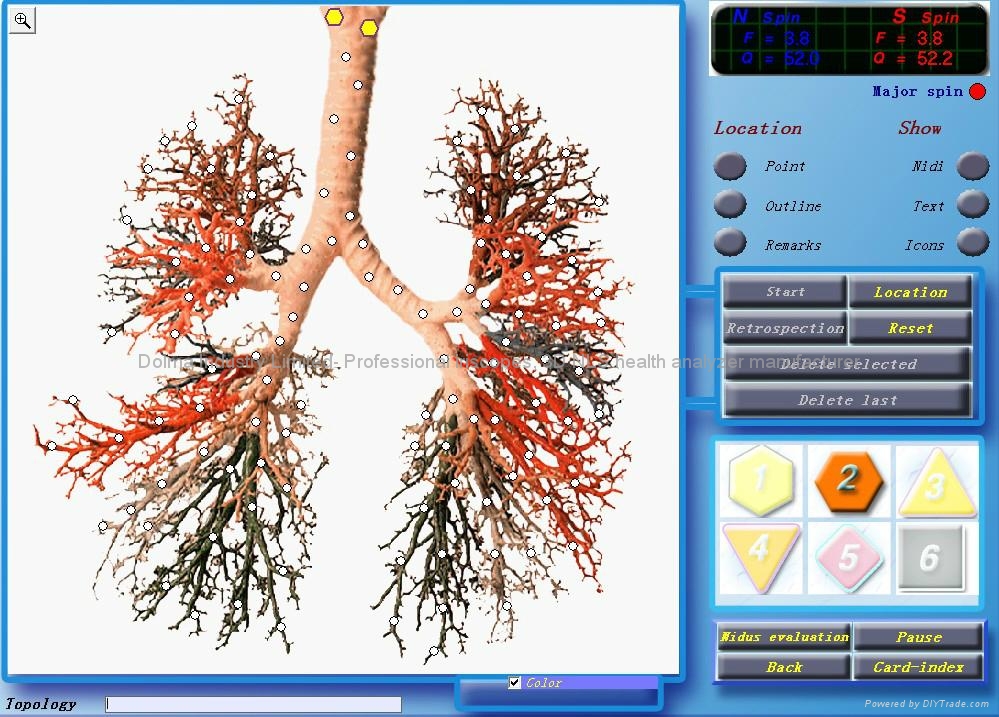
Task: Click the yellow hexagon marker atop trachea
Action: click(x=334, y=16)
